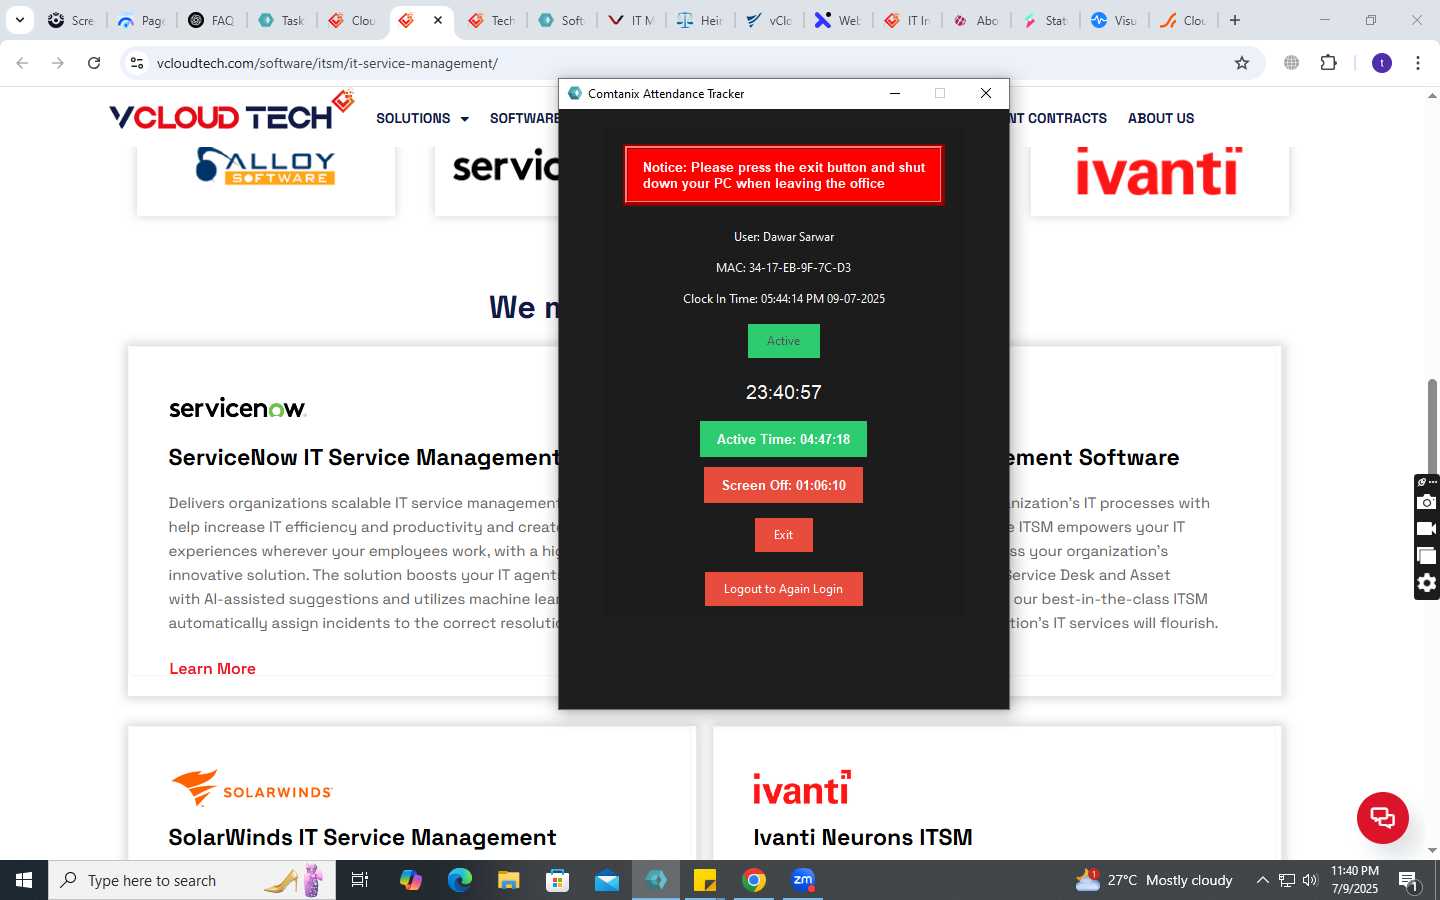Open Microsoft Store from the taskbar
Image resolution: width=1440 pixels, height=900 pixels.
pos(557,880)
